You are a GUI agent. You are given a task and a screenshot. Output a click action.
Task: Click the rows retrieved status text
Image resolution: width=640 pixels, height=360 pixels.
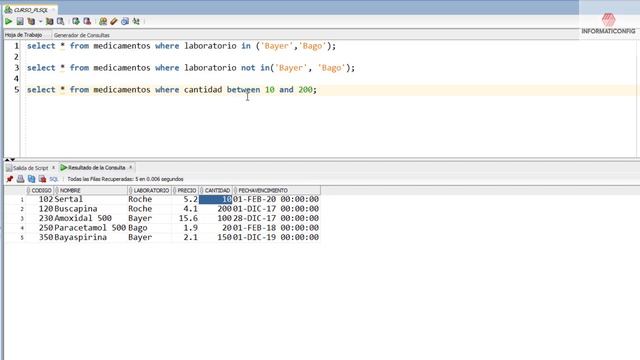(125, 179)
